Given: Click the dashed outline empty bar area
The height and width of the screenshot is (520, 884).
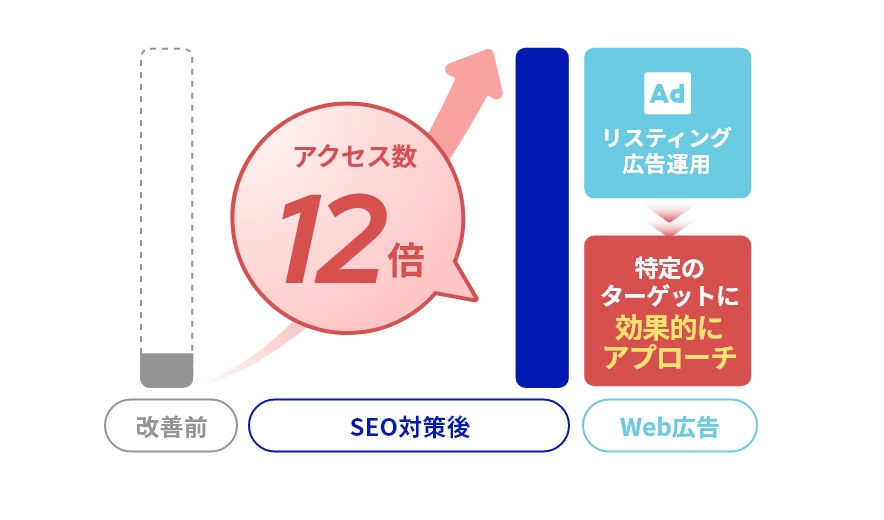Looking at the screenshot, I should tap(166, 201).
